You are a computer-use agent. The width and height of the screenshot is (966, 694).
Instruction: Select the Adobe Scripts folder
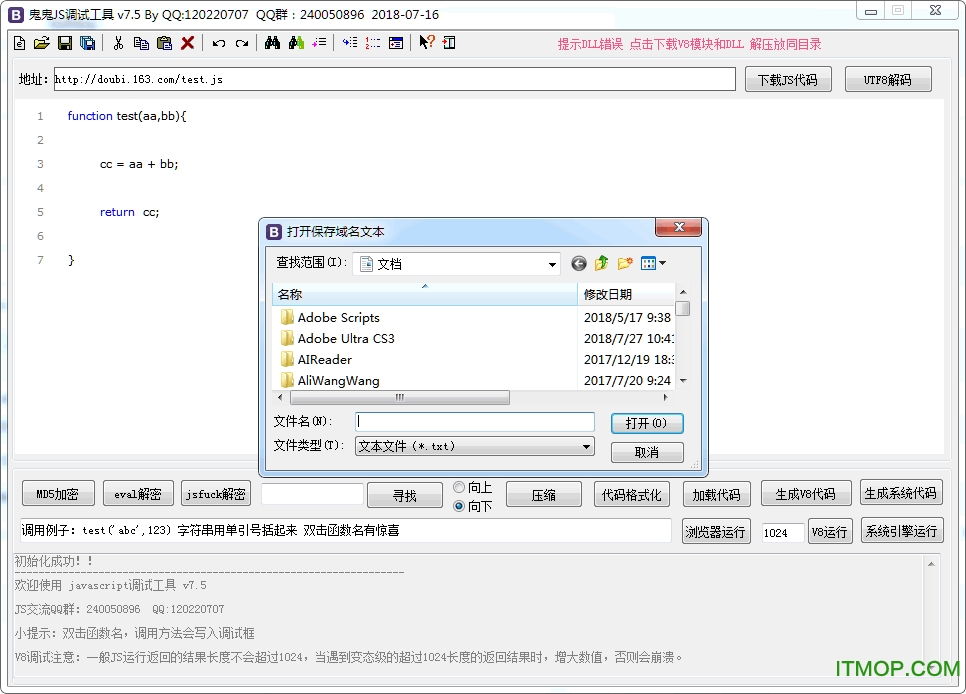click(x=338, y=317)
